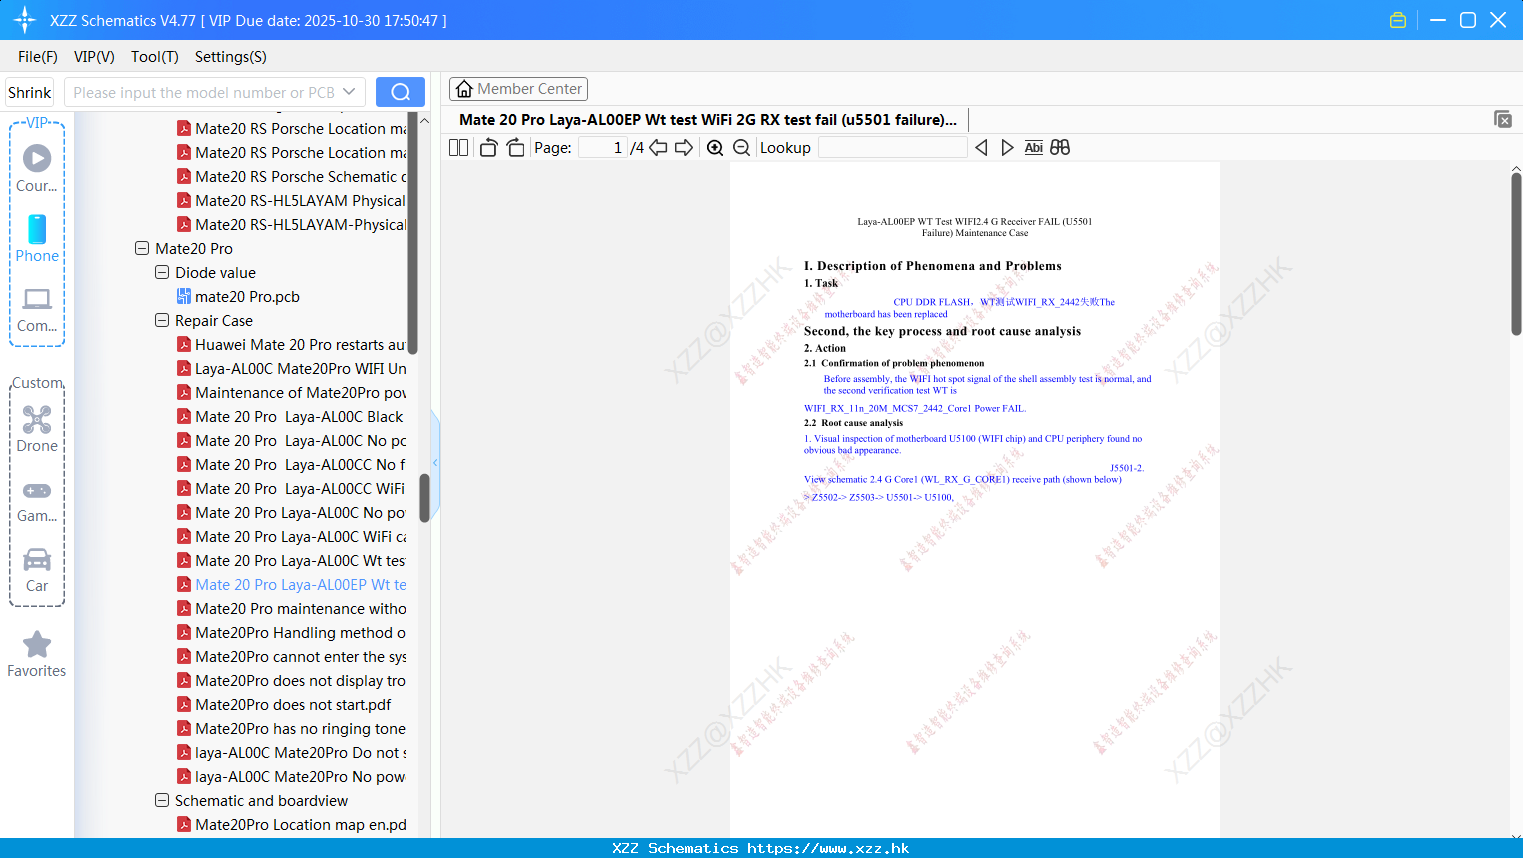
Task: Rotate the page counterclockwise
Action: 488,147
